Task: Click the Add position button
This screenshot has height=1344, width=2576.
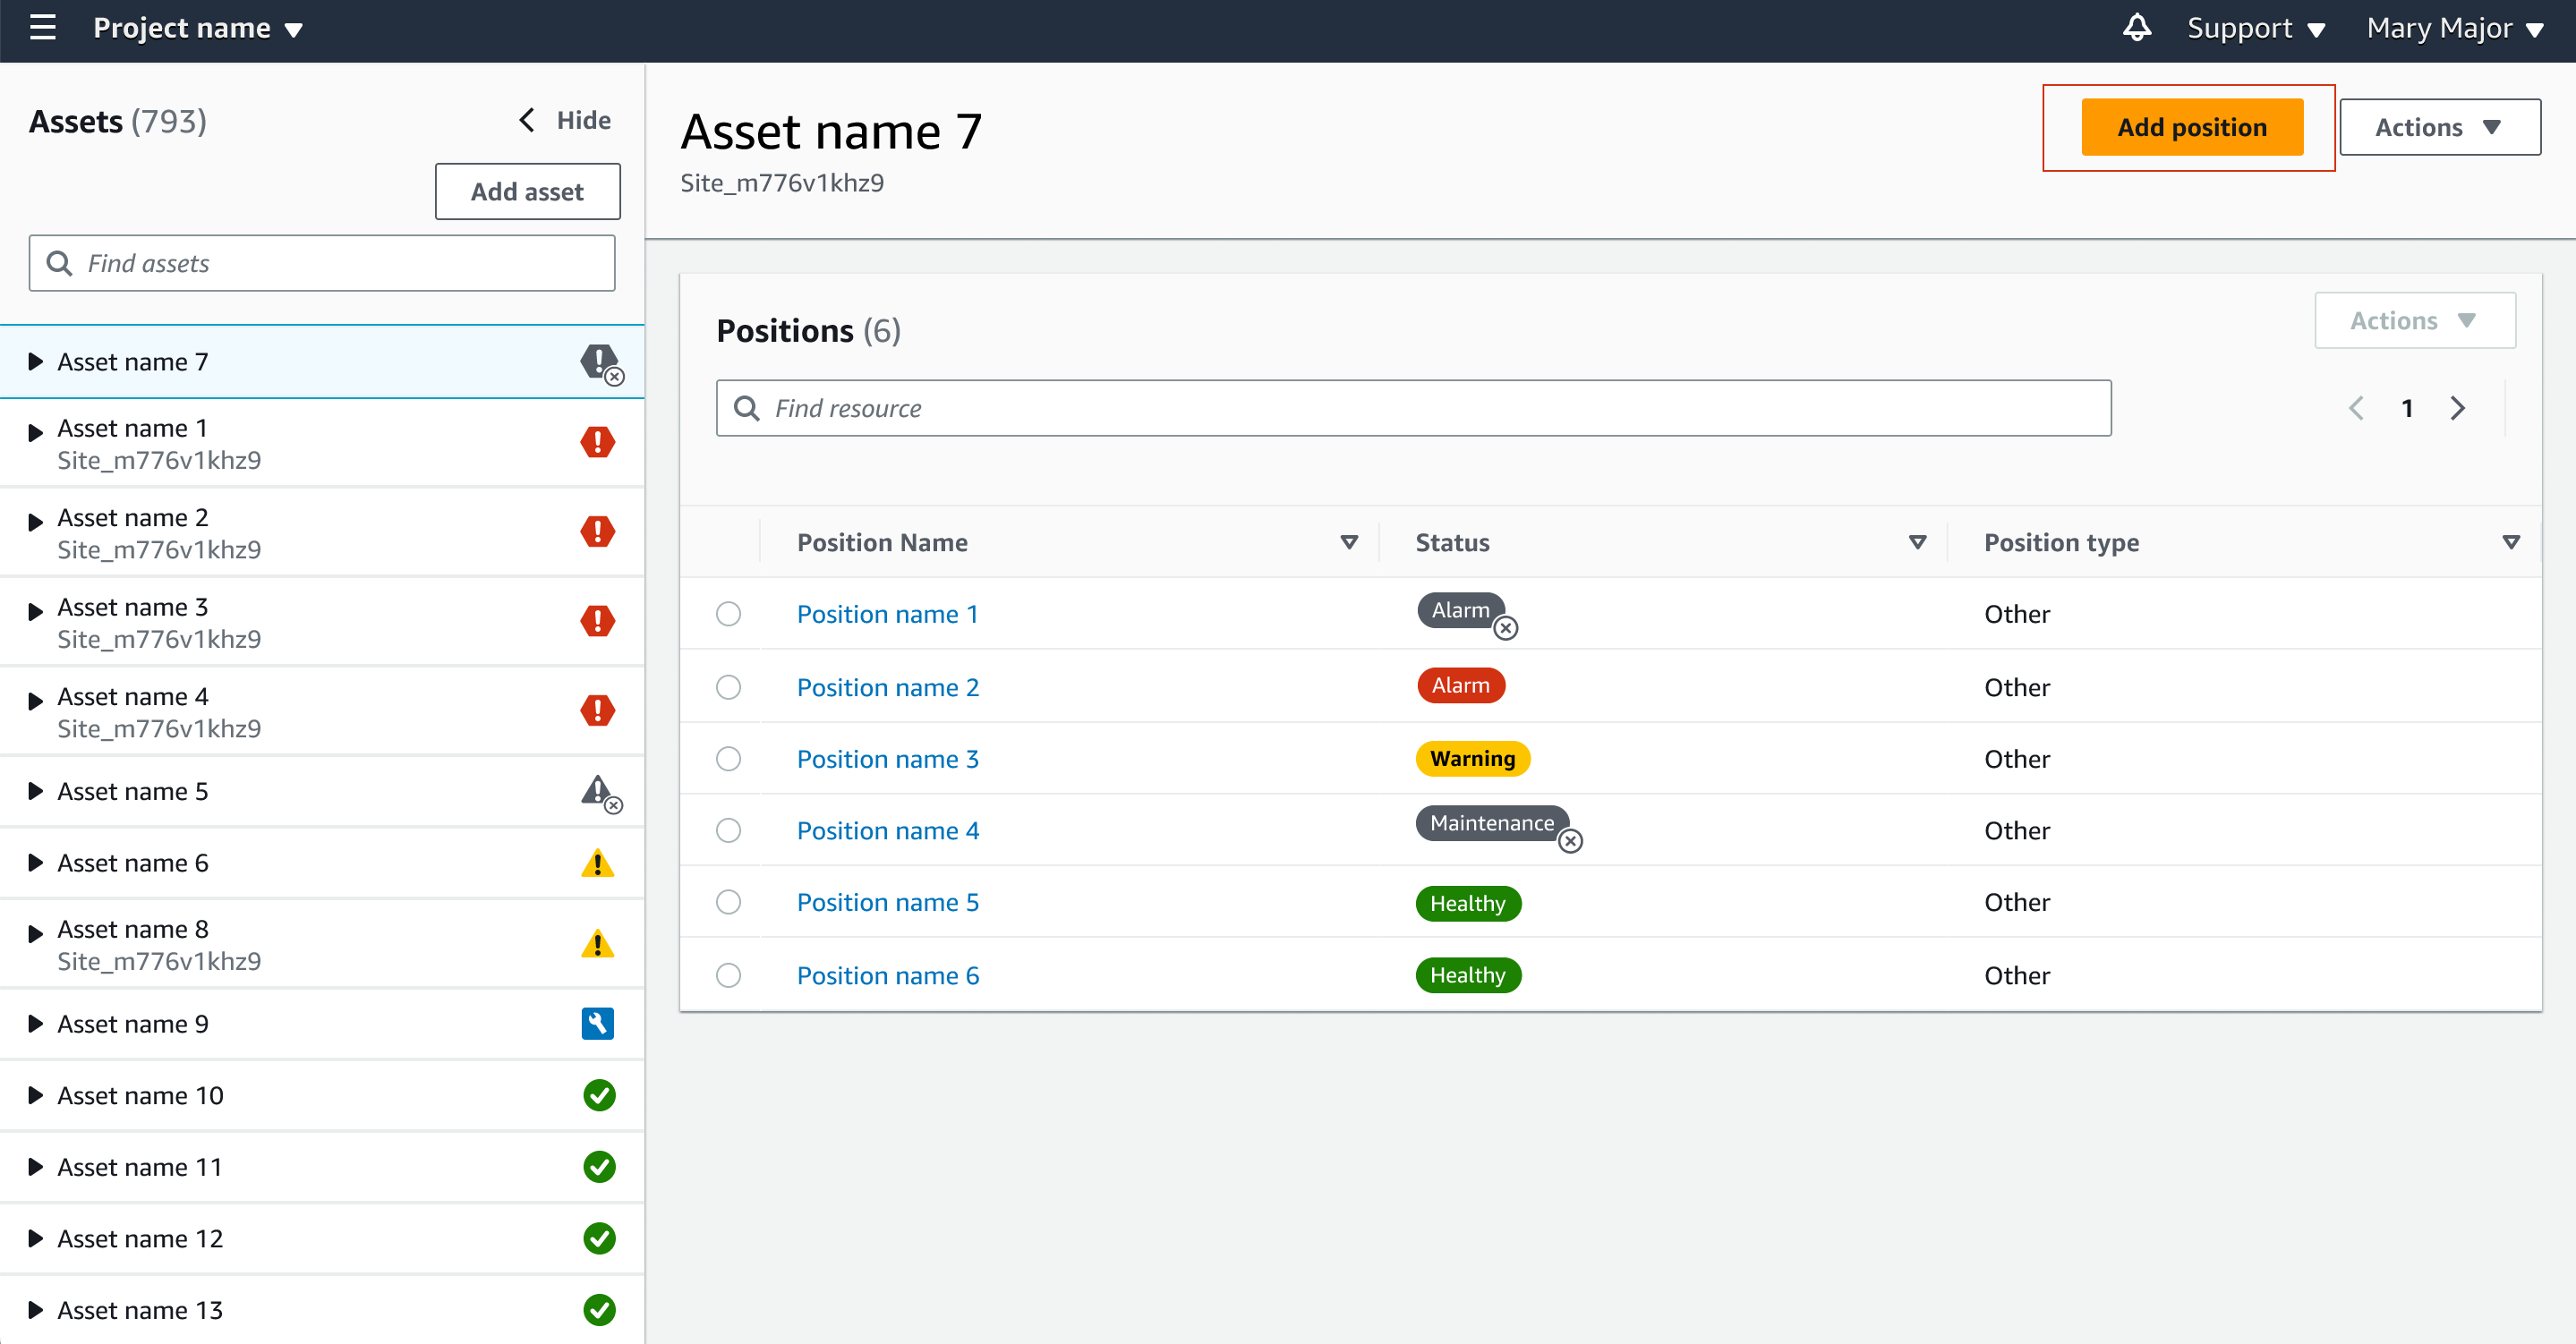Action: [x=2190, y=127]
